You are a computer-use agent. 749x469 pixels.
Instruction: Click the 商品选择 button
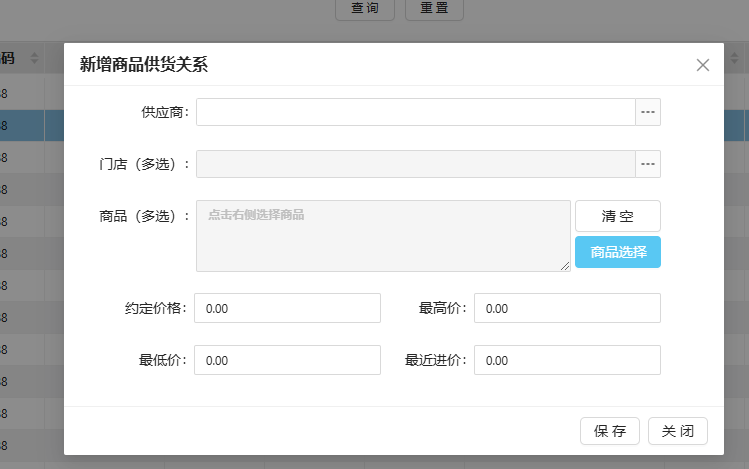617,252
